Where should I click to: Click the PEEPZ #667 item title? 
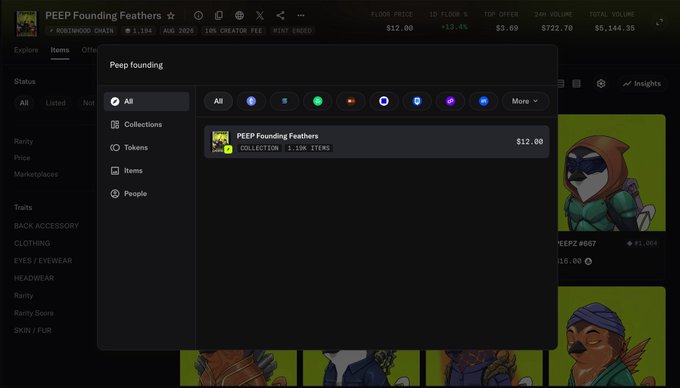(x=576, y=244)
